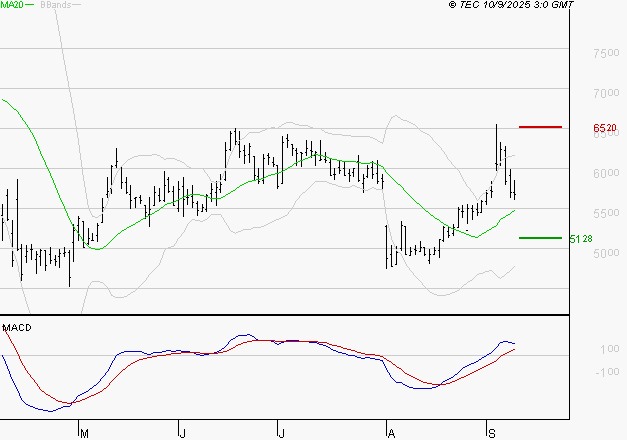Click the 6000 price axis label
Screen dimensions: 627x440
606,173
